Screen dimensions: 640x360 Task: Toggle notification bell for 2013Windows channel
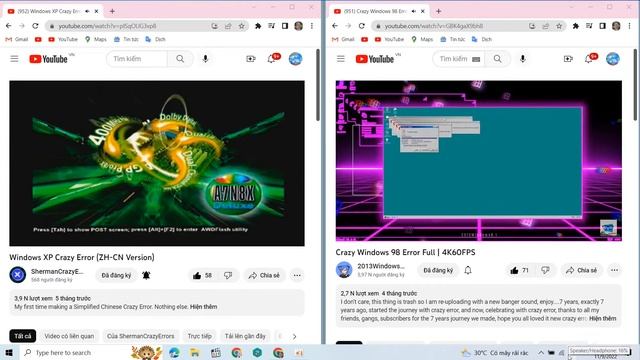click(468, 270)
